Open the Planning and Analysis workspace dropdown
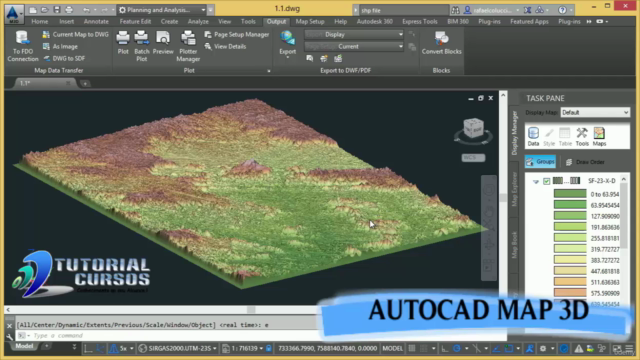This screenshot has height=360, width=640. point(162,10)
